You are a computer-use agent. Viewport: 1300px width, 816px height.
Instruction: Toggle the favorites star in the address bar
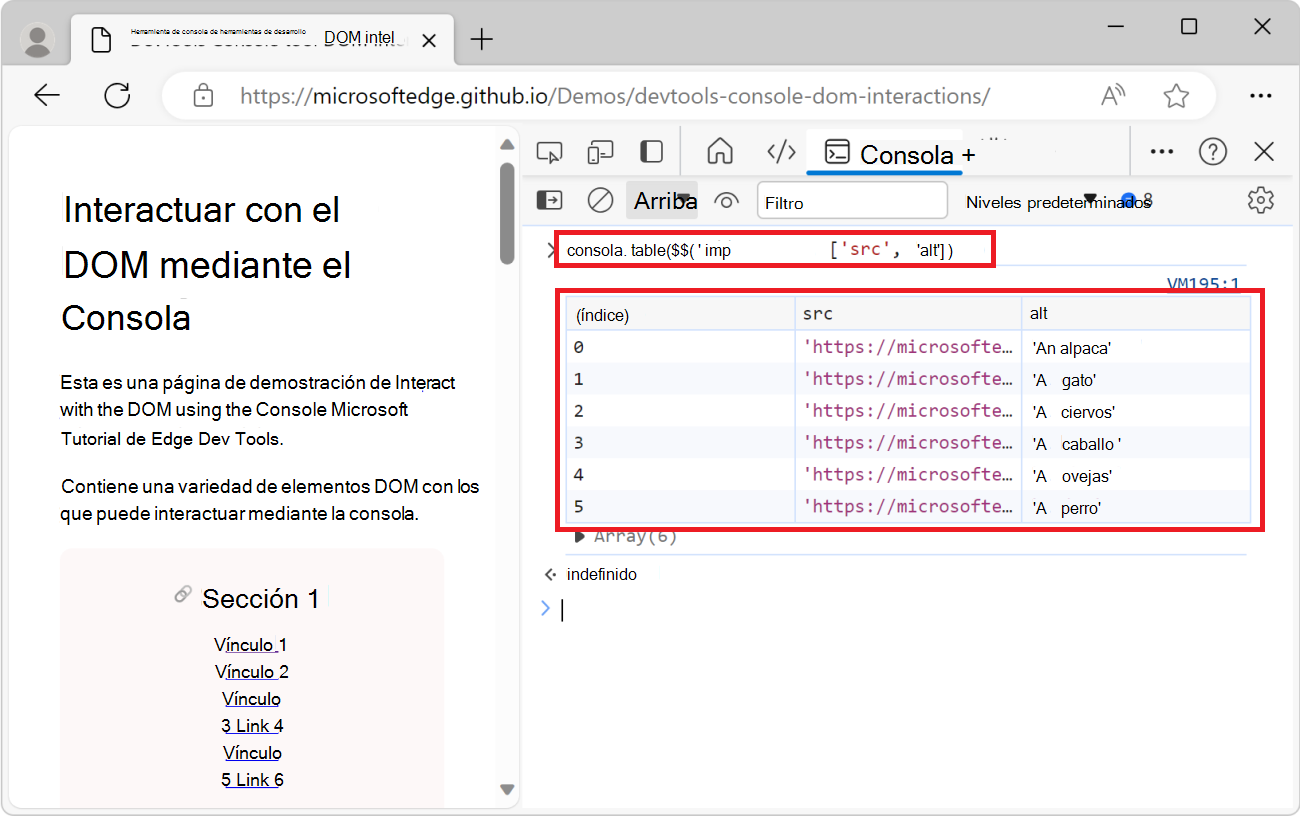coord(1176,95)
